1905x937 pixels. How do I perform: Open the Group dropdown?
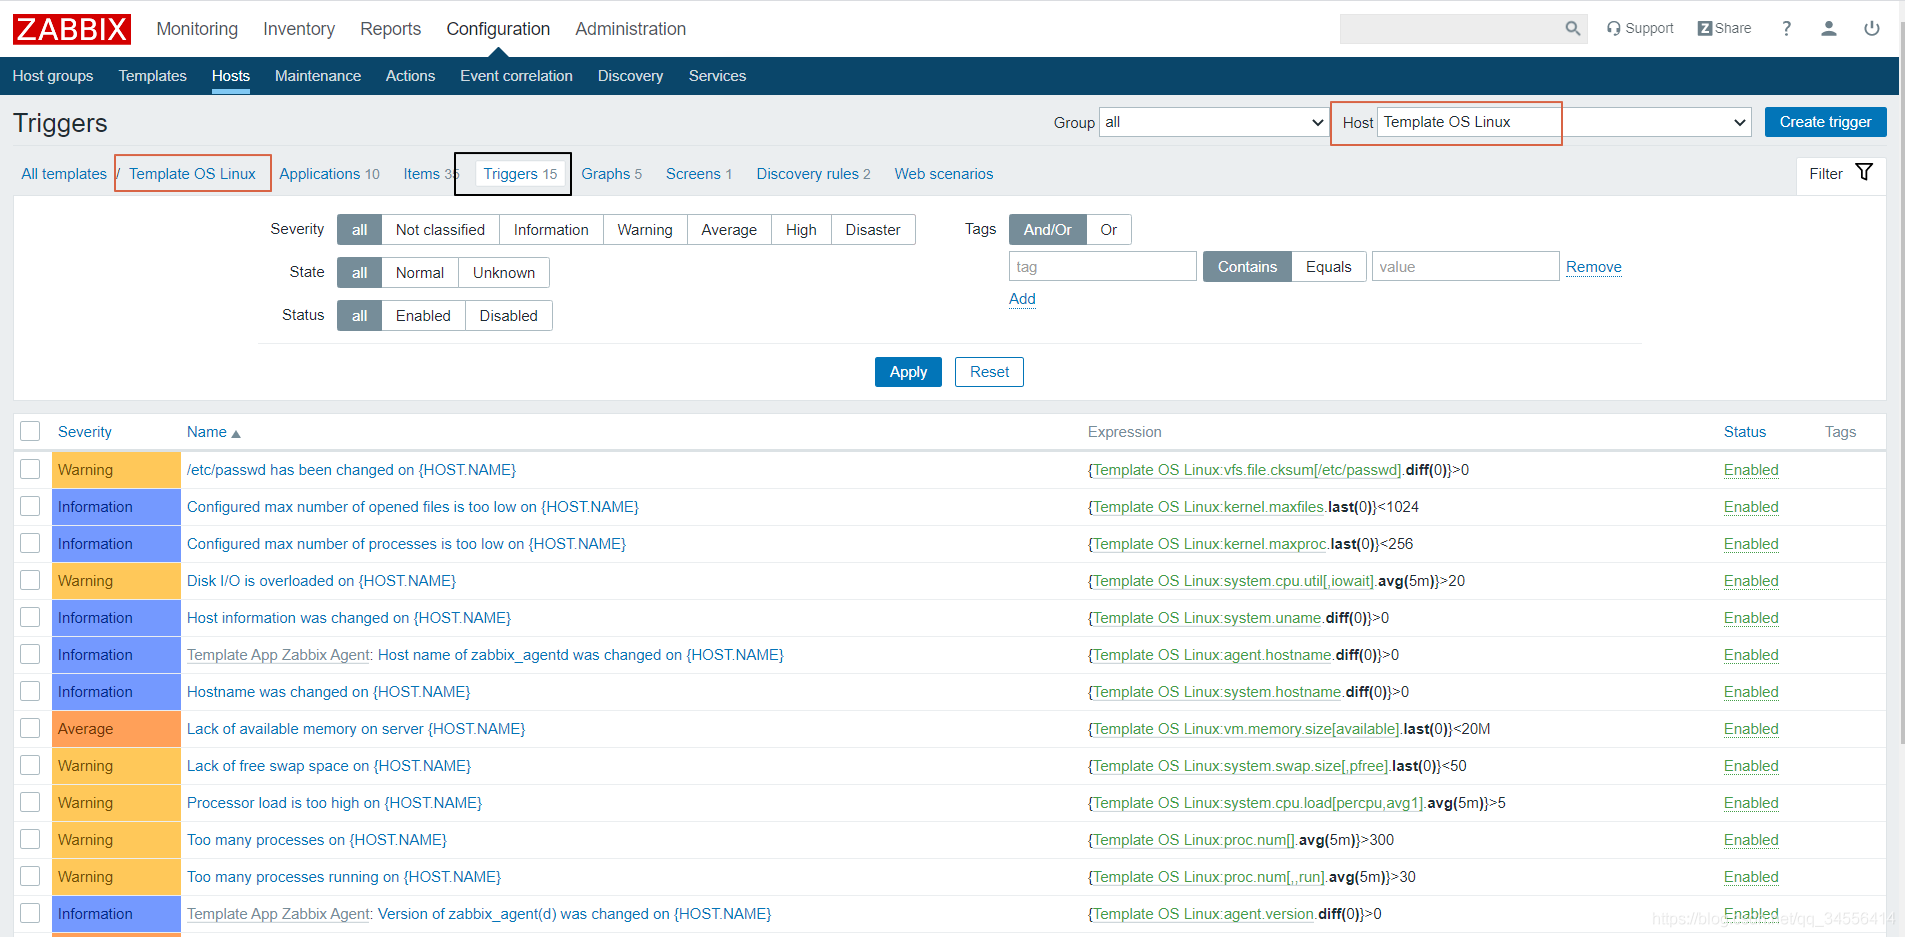1213,122
